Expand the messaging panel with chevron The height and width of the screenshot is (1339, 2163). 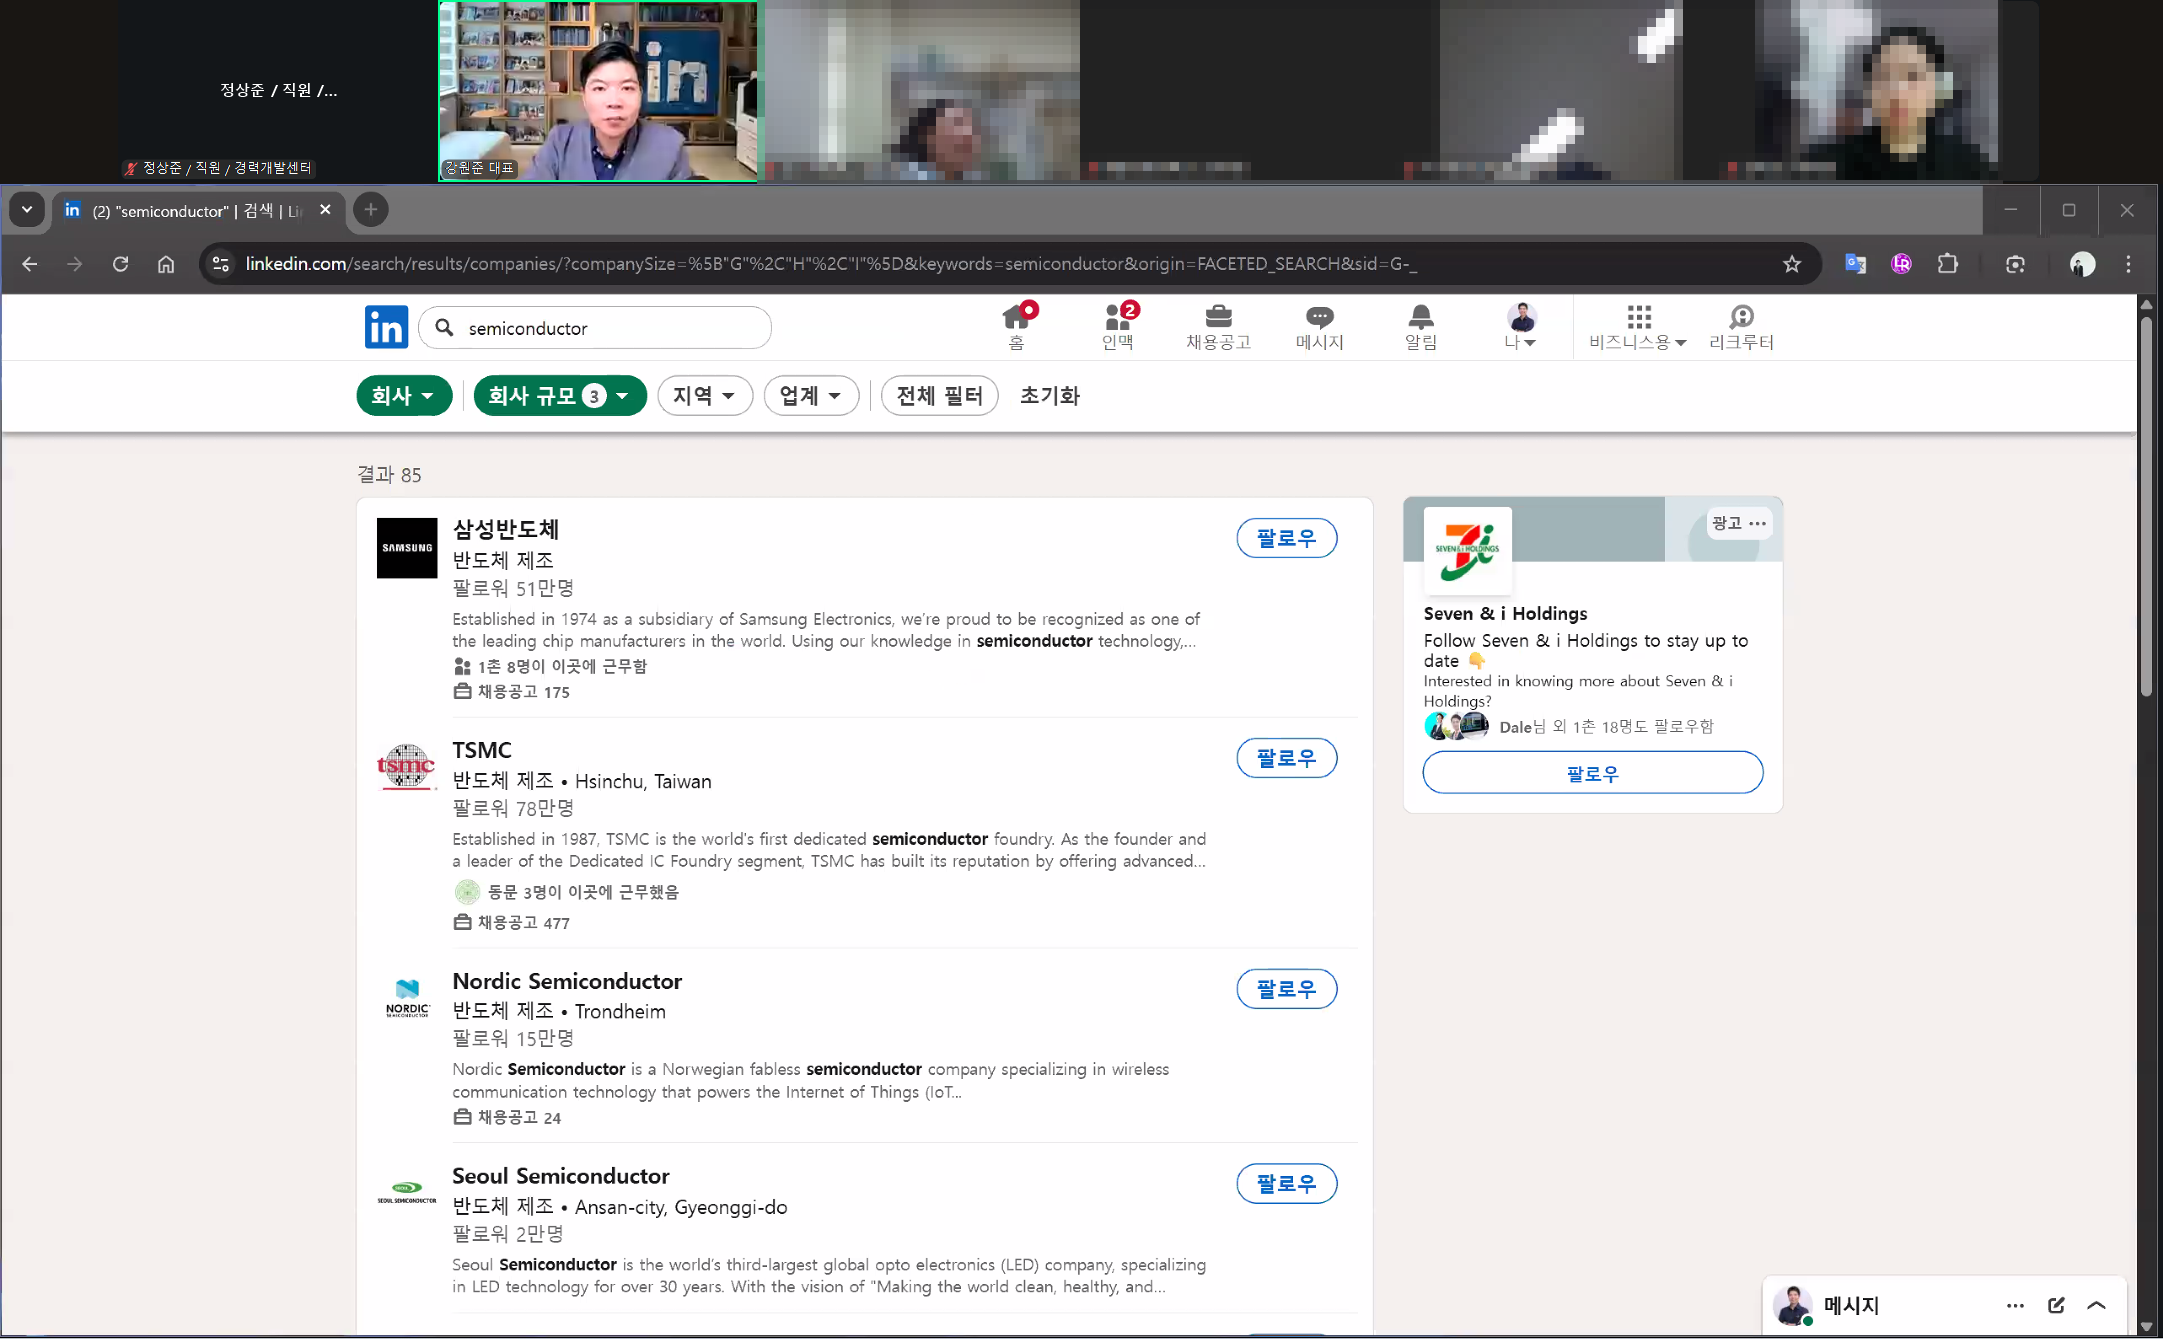pos(2097,1305)
